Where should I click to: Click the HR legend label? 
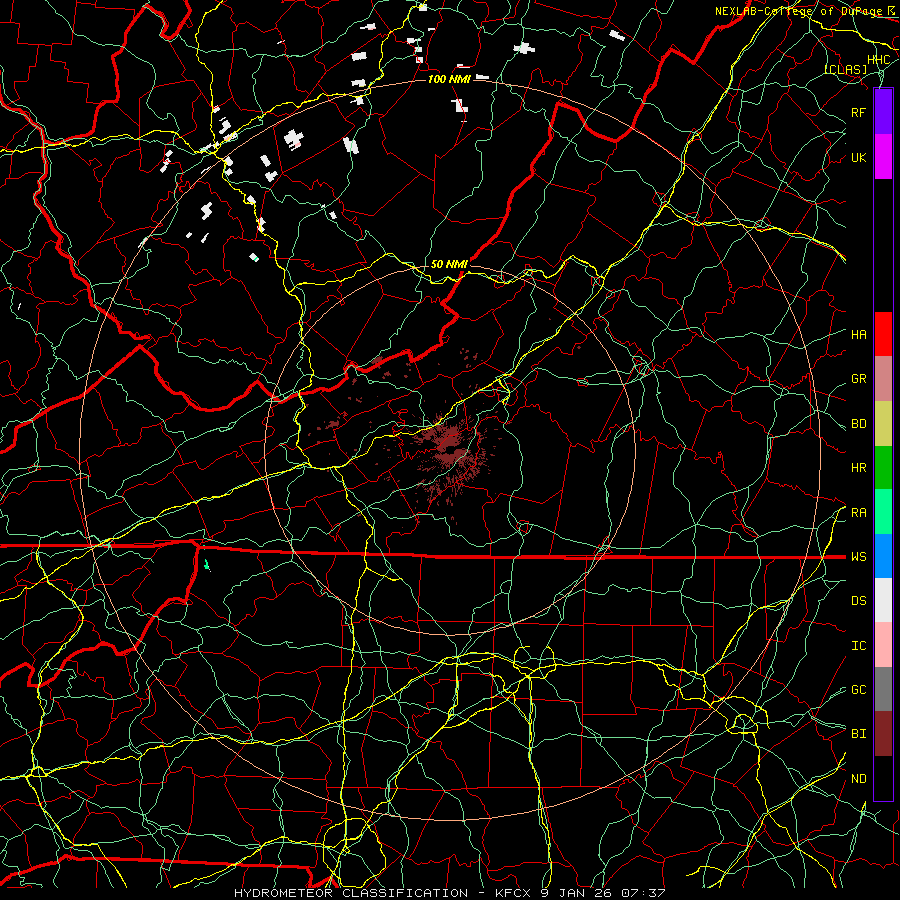(x=859, y=468)
